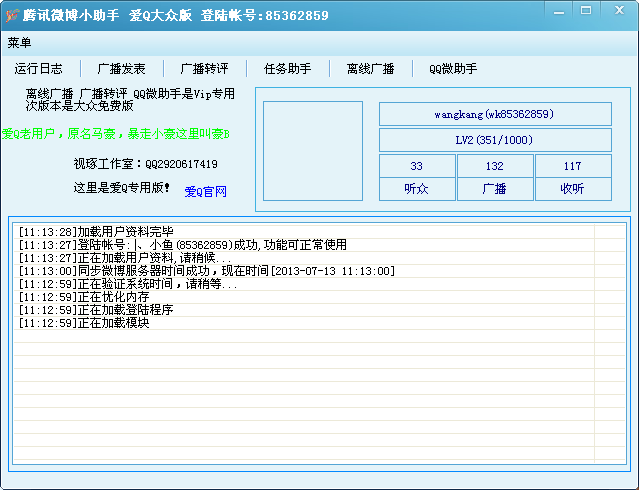The width and height of the screenshot is (639, 490).
Task: Close the 腾讯微博小助手 window
Action: [x=619, y=11]
